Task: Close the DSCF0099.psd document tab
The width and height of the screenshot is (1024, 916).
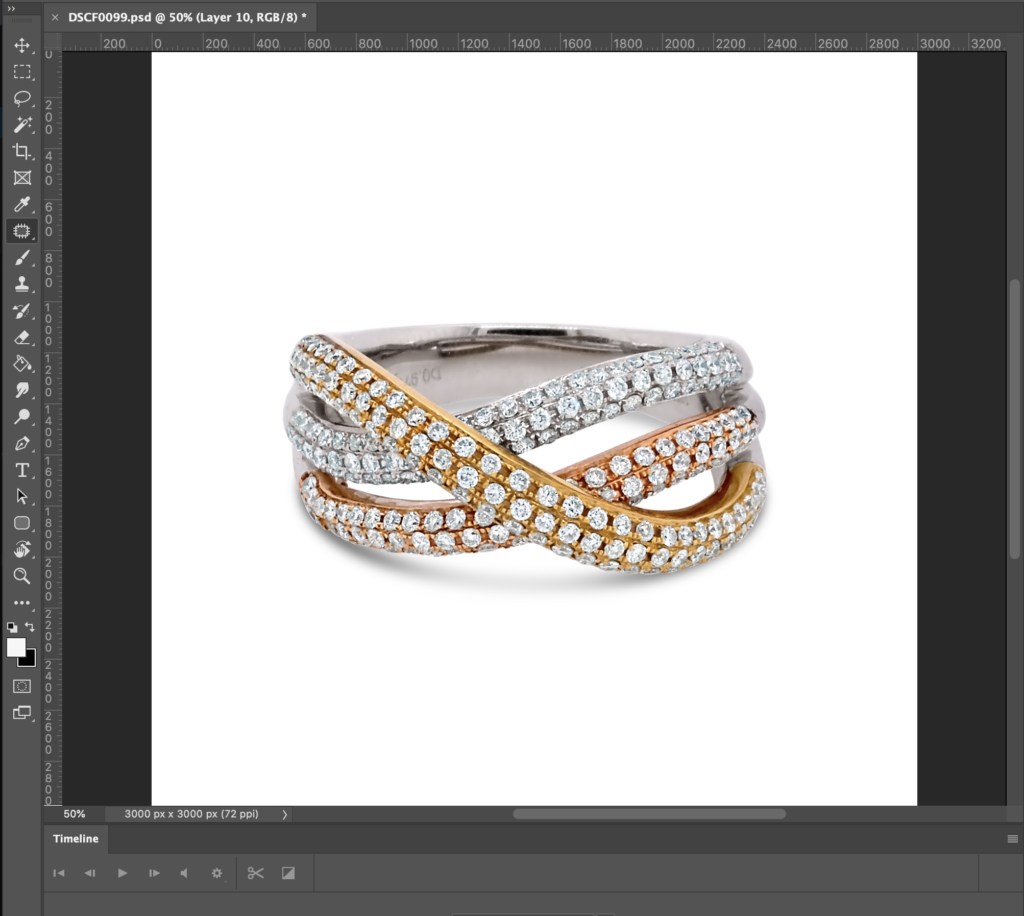Action: [55, 18]
